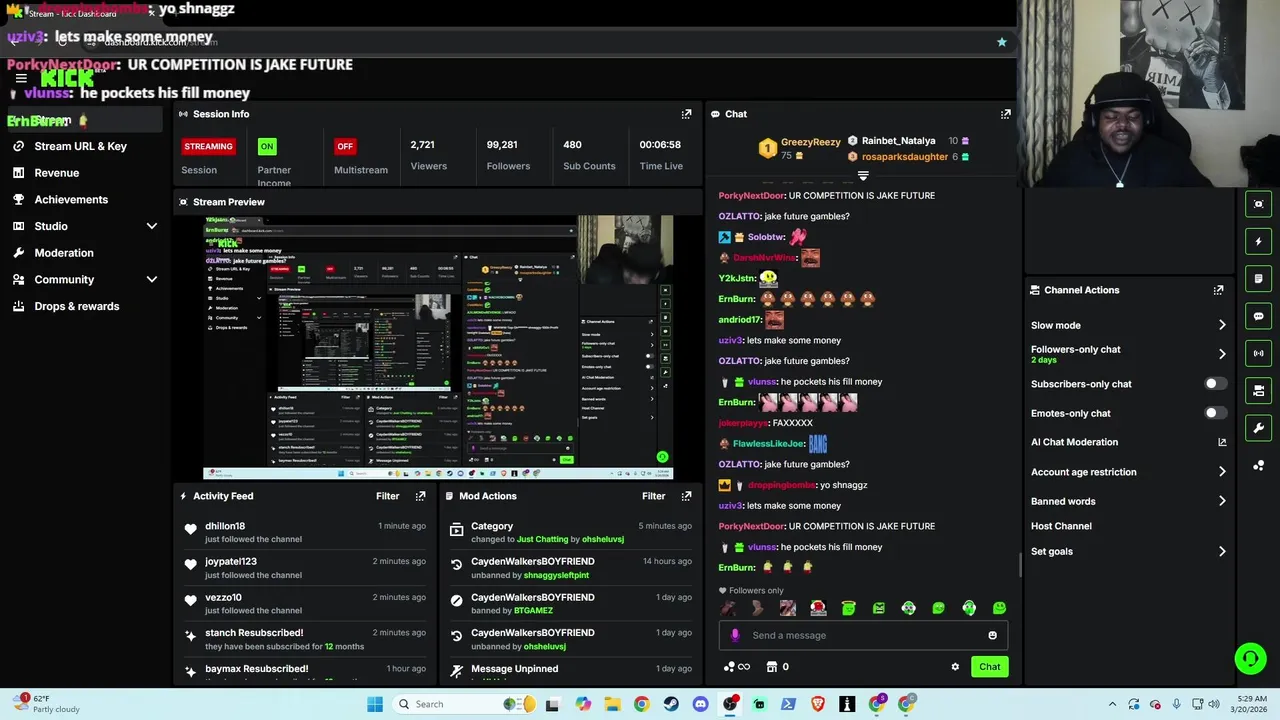Toggle Emotes-only chat switch
The width and height of the screenshot is (1280, 720).
(x=1215, y=413)
